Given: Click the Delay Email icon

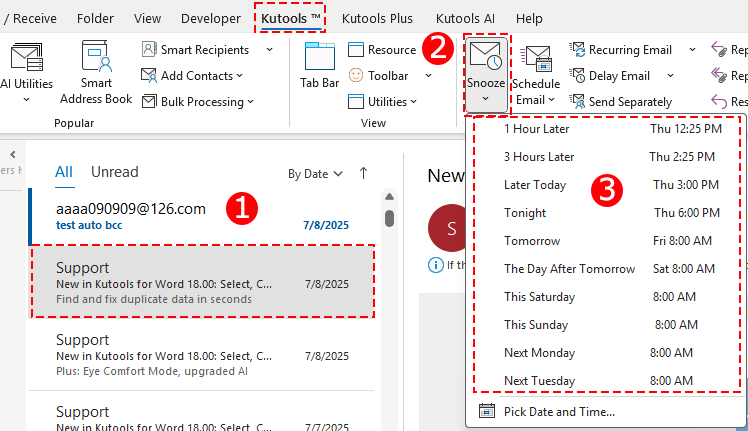Looking at the screenshot, I should (x=577, y=75).
